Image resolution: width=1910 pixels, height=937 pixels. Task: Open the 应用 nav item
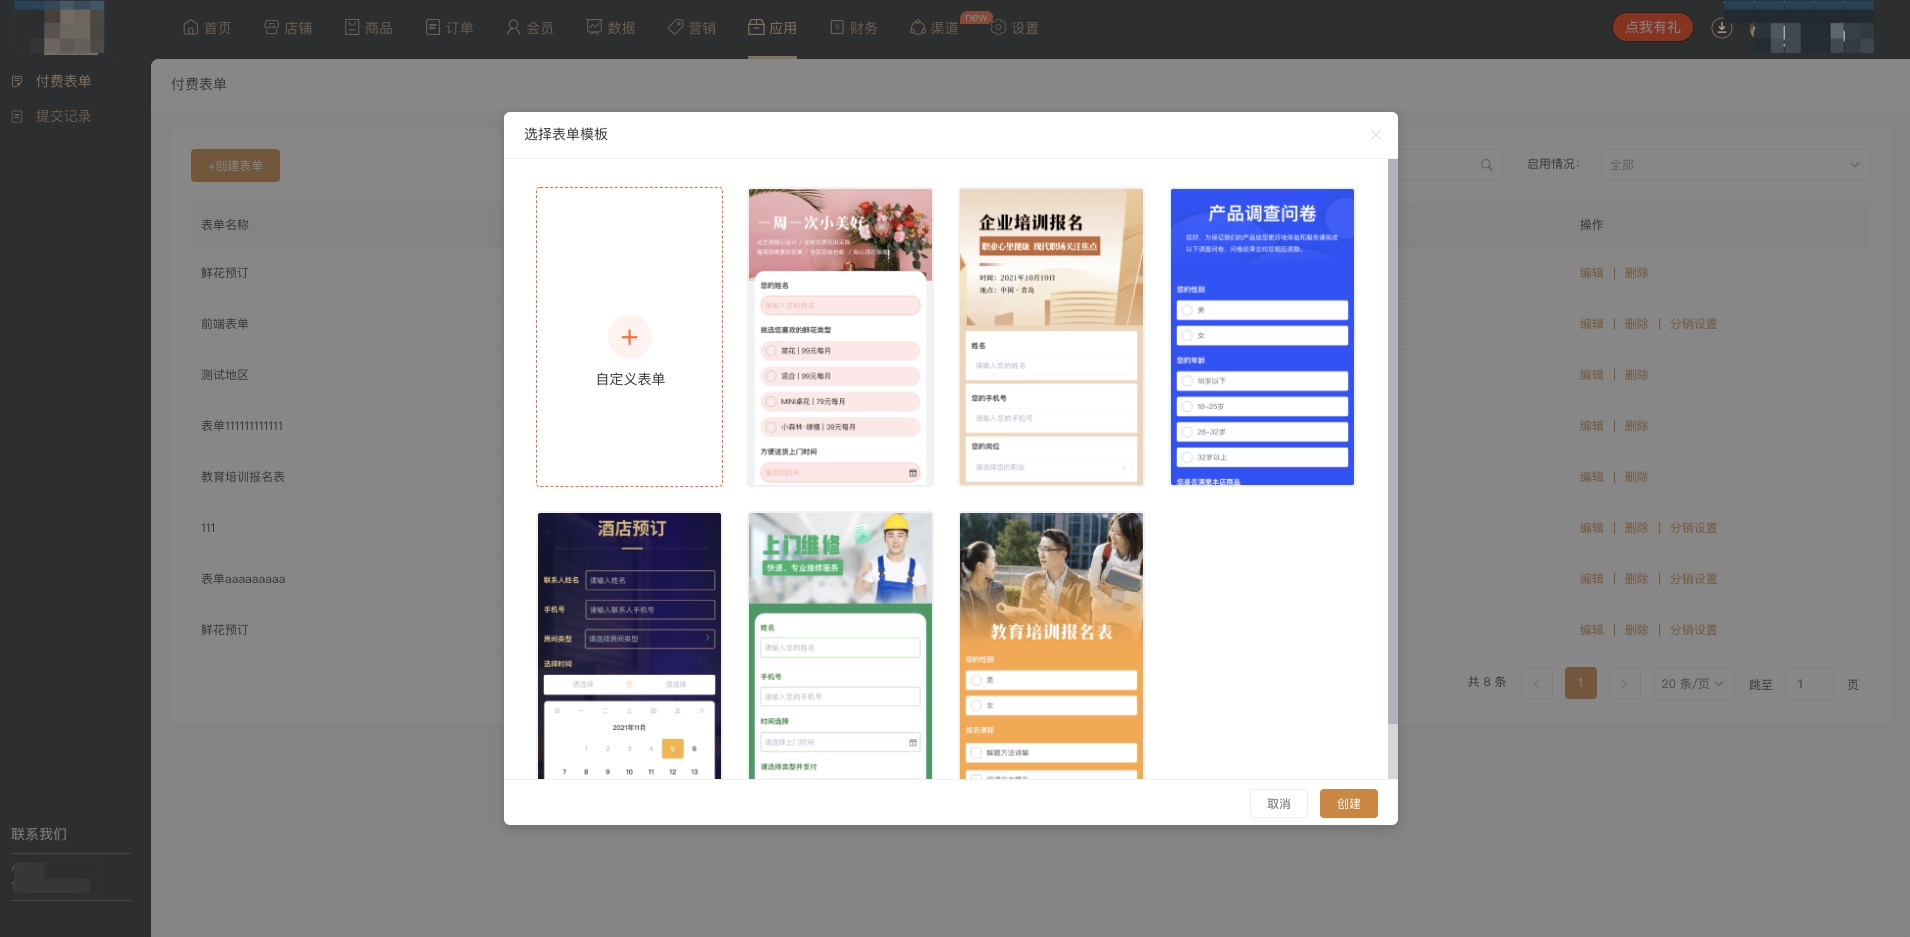(773, 28)
